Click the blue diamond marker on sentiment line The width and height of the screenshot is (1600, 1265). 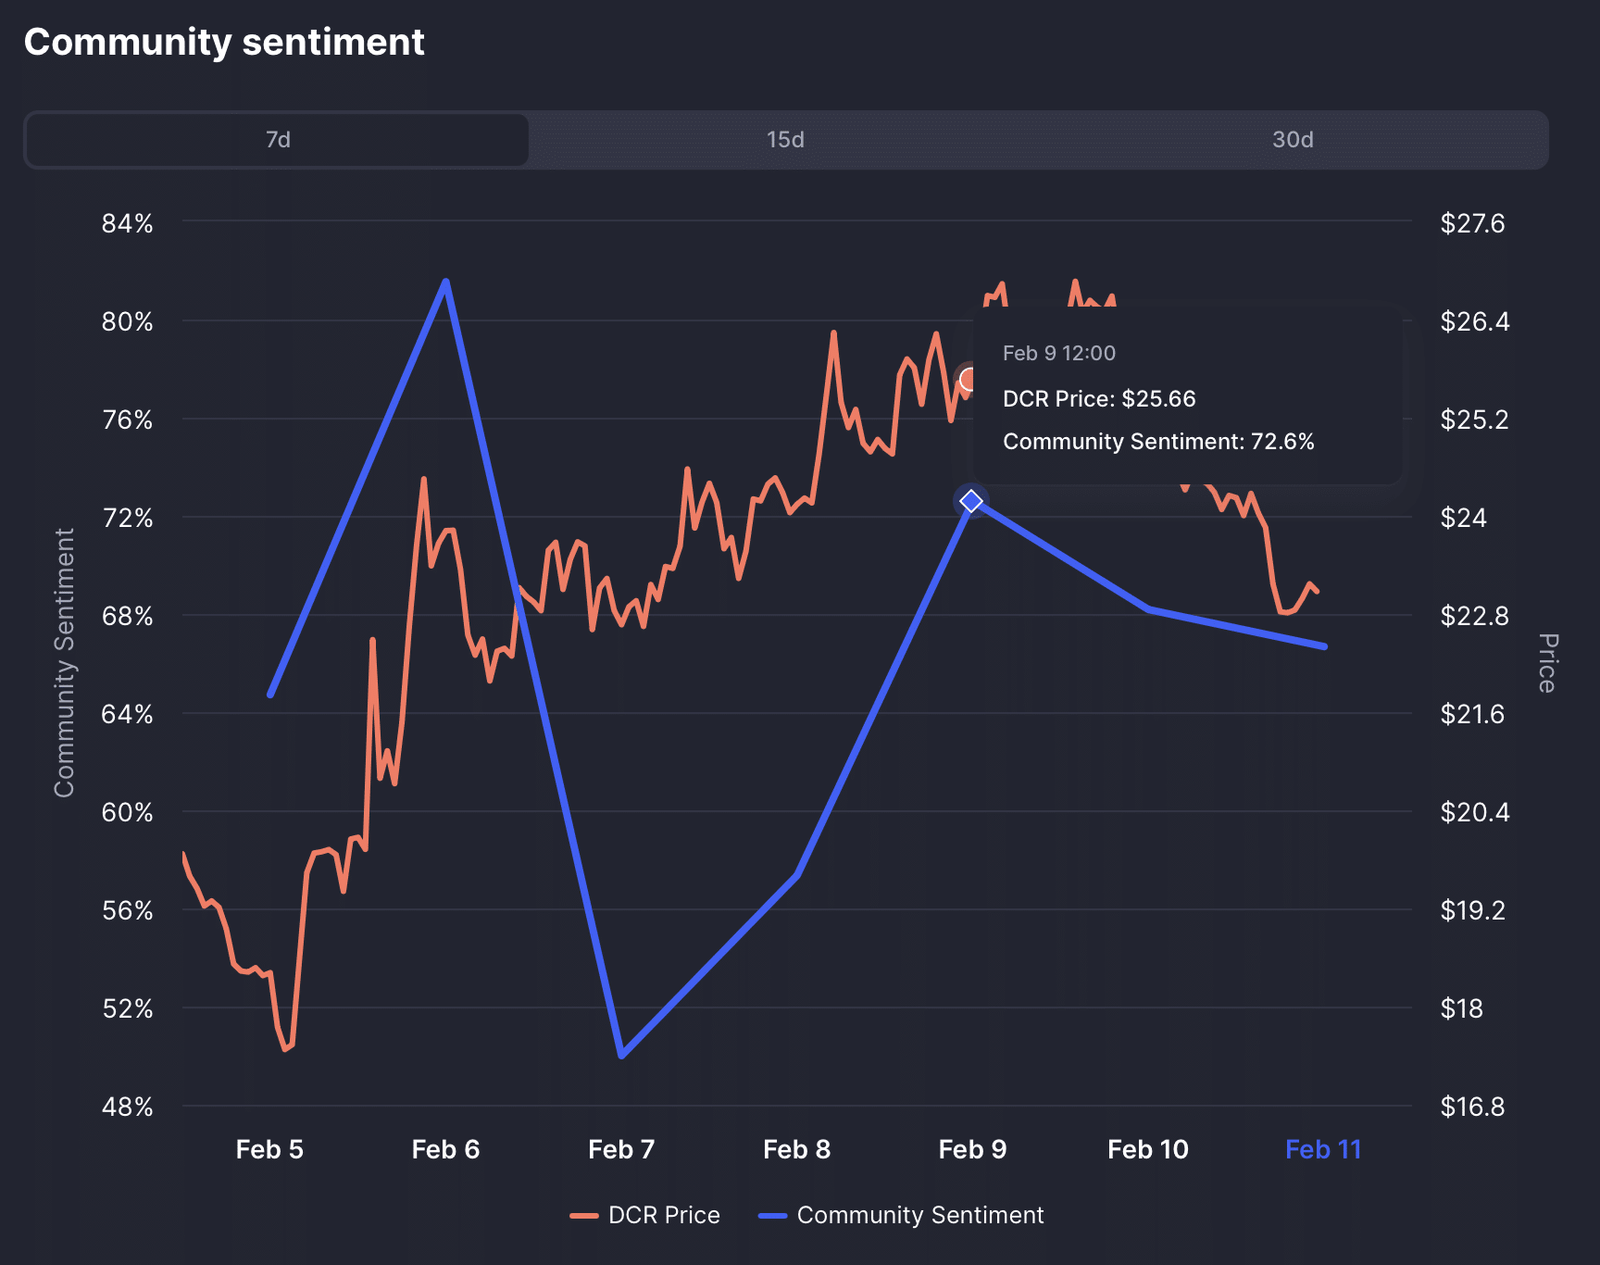971,500
